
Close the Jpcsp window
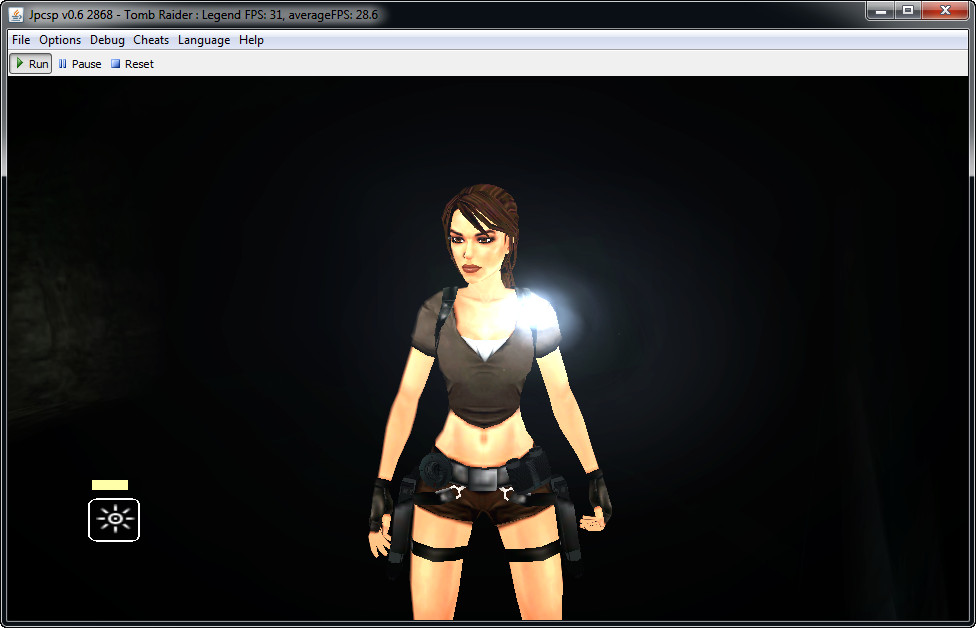[945, 11]
